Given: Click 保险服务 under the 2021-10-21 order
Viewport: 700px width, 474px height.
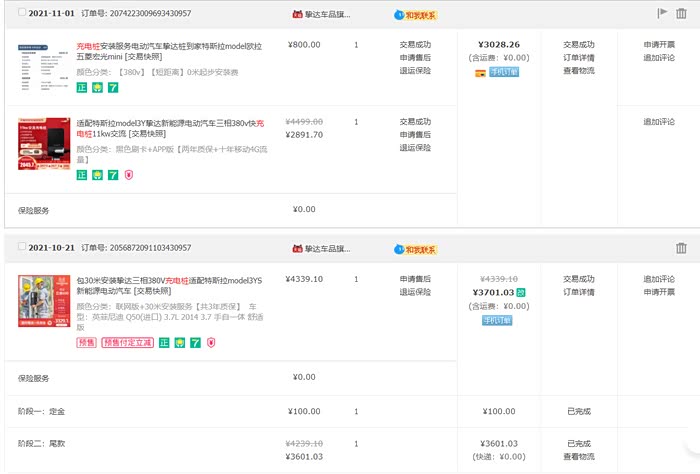Looking at the screenshot, I should coord(33,378).
